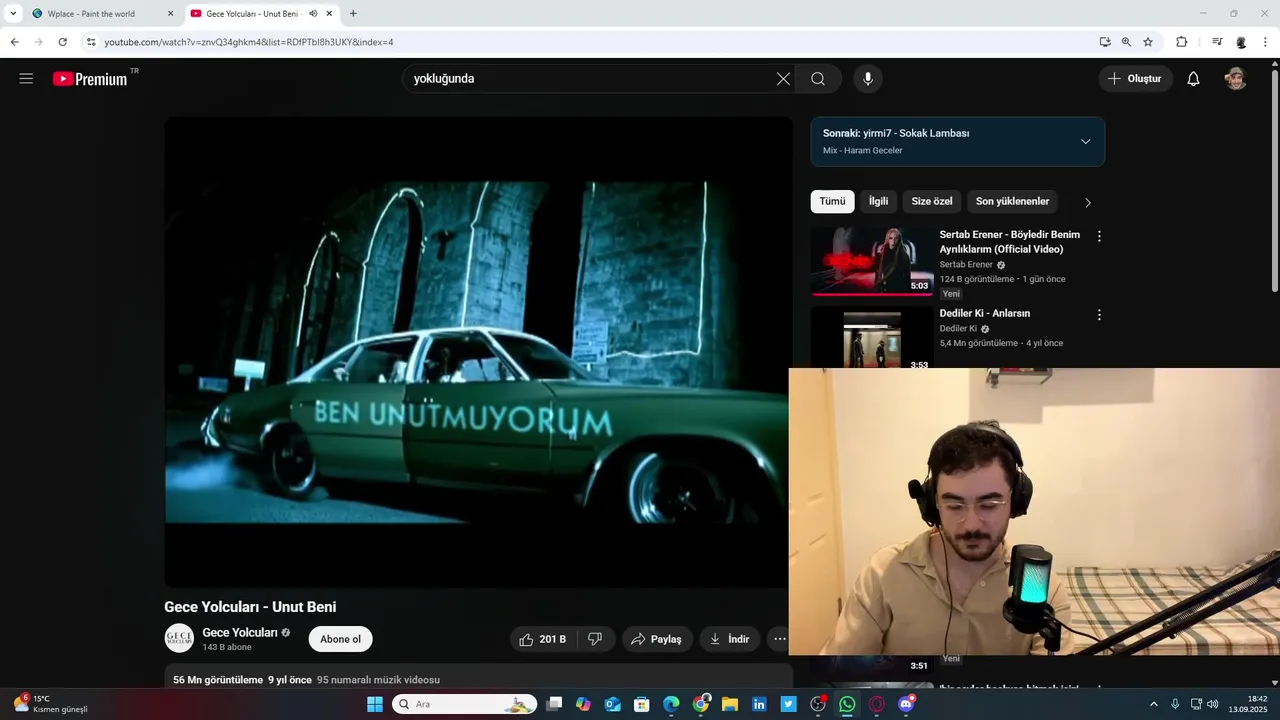The image size is (1280, 720).
Task: Open the Dediler Ki - Anlarsın title
Action: [984, 313]
